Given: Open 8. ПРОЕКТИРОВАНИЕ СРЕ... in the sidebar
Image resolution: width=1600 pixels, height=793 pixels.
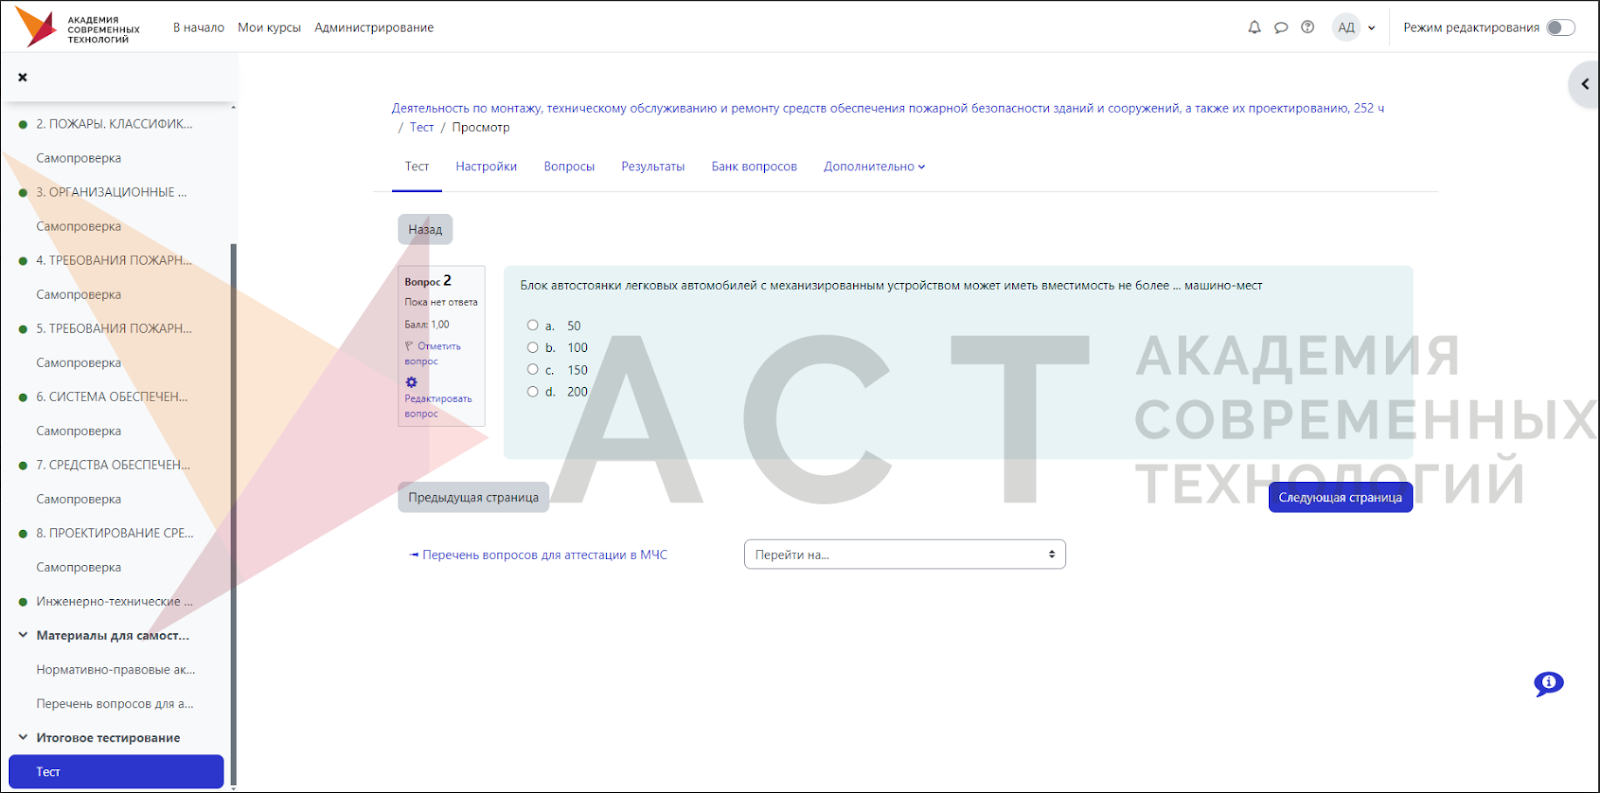Looking at the screenshot, I should pyautogui.click(x=115, y=533).
